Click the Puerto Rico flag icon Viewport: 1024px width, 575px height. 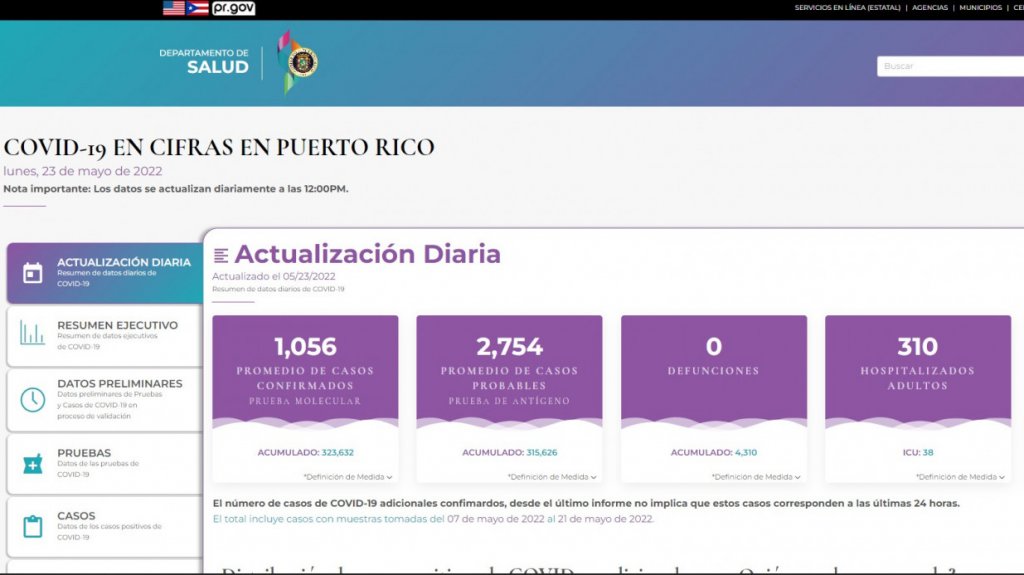coord(197,8)
